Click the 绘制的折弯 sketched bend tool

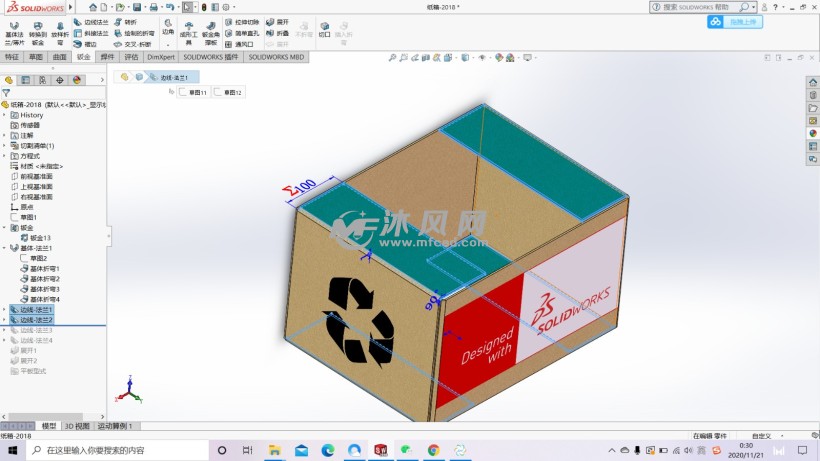tap(133, 33)
